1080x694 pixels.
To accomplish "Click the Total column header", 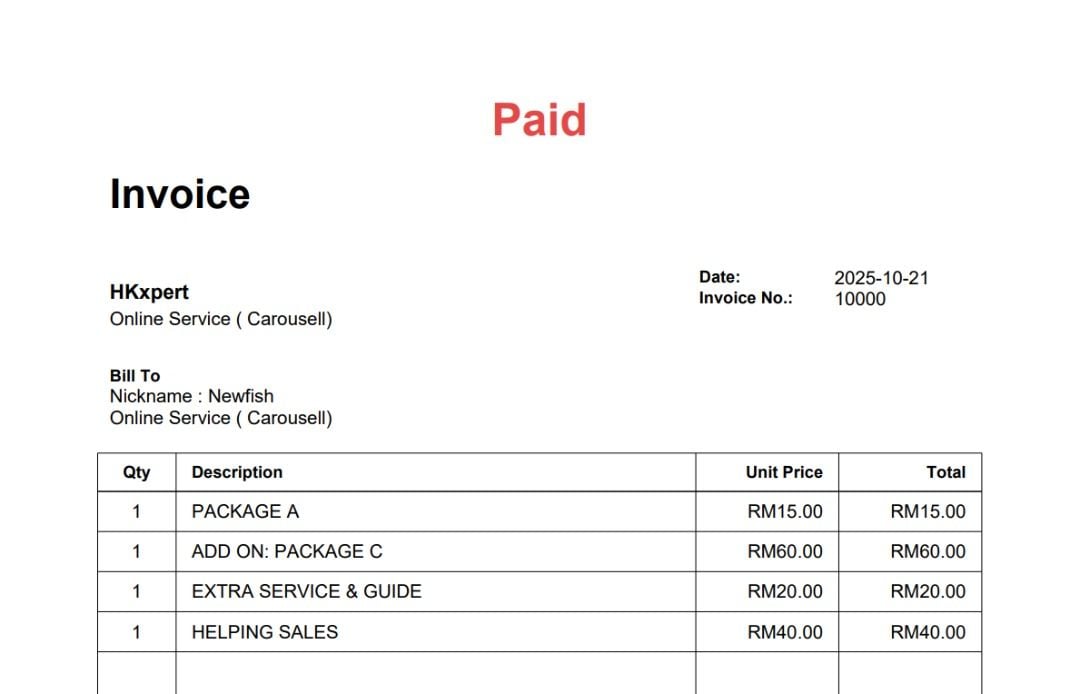I will [x=945, y=472].
